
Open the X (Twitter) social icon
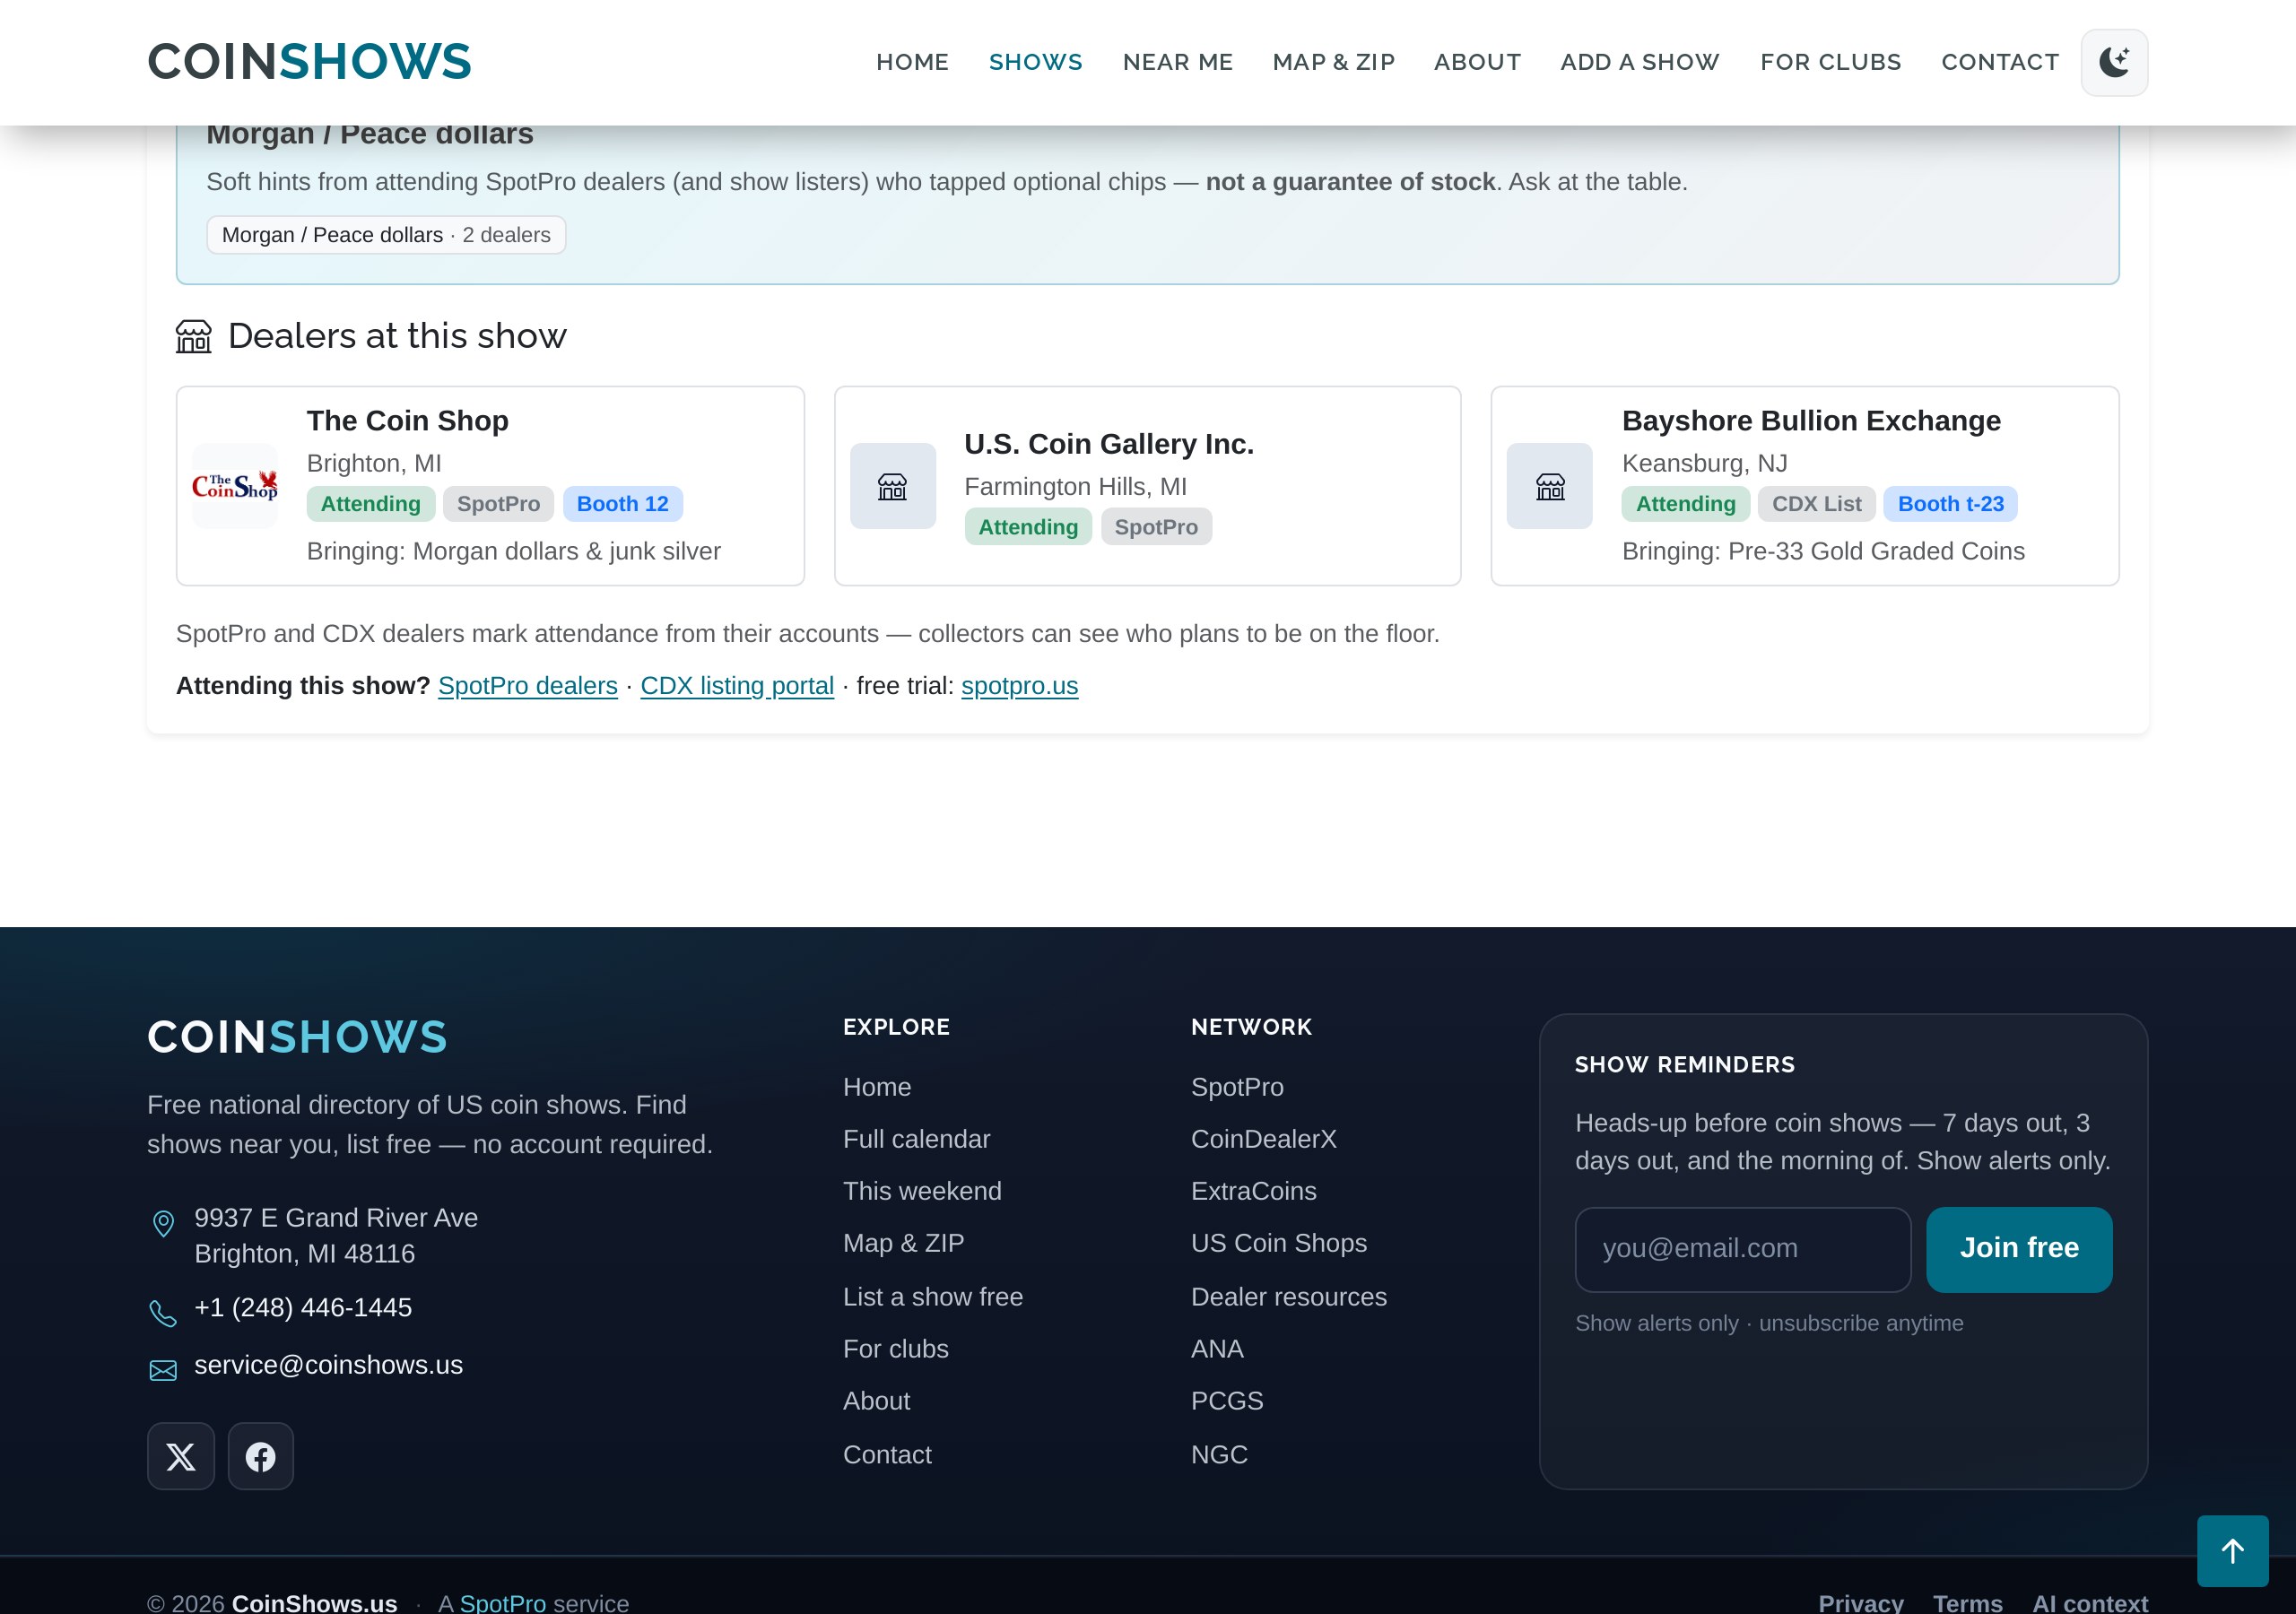(x=181, y=1456)
